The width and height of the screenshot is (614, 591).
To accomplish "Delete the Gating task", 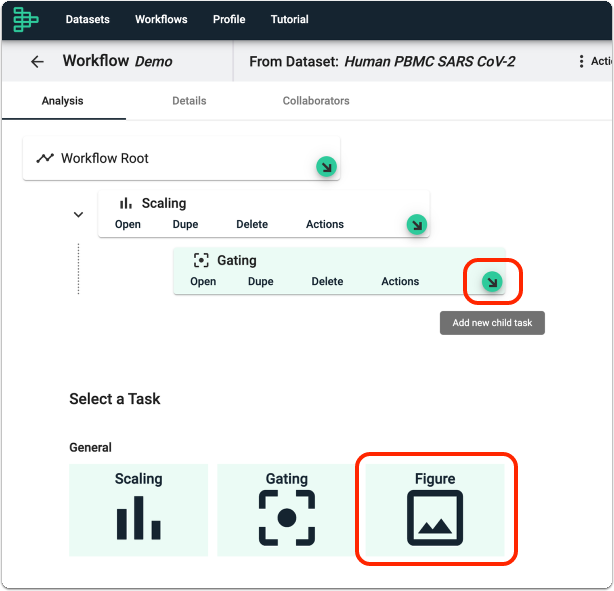I will tap(327, 281).
